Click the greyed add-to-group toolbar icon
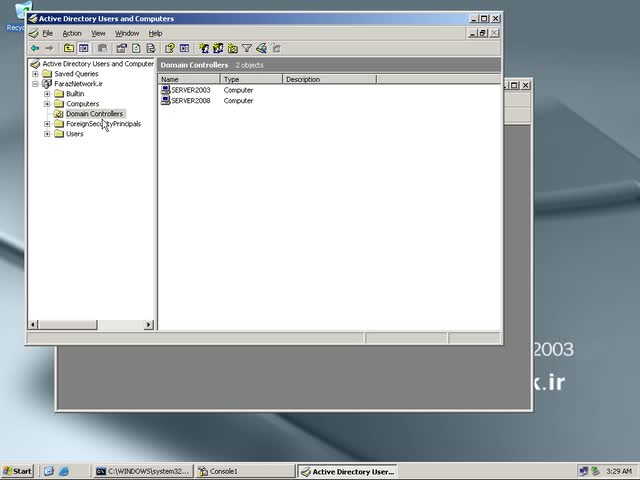640x480 pixels. 276,49
